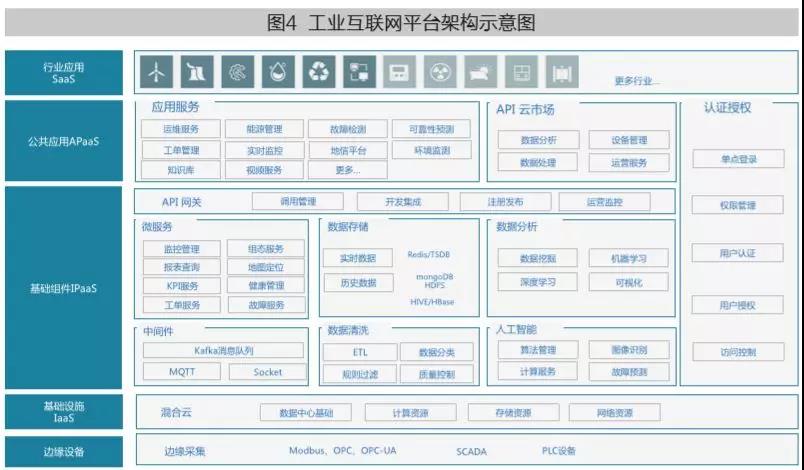This screenshot has height=470, width=804.
Task: Click 运营服务 in API 云市场
Action: point(629,162)
